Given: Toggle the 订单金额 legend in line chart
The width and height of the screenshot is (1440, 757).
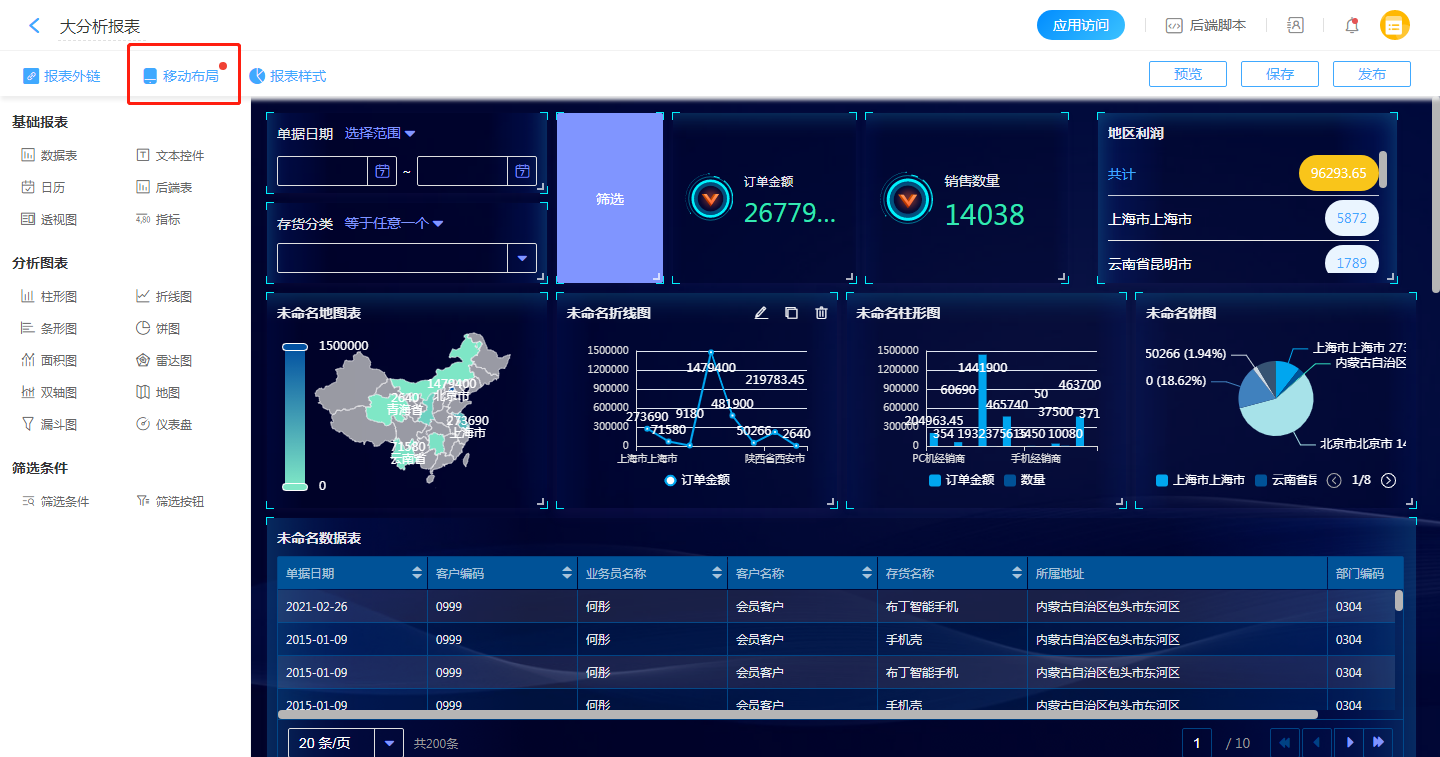Looking at the screenshot, I should click(697, 480).
